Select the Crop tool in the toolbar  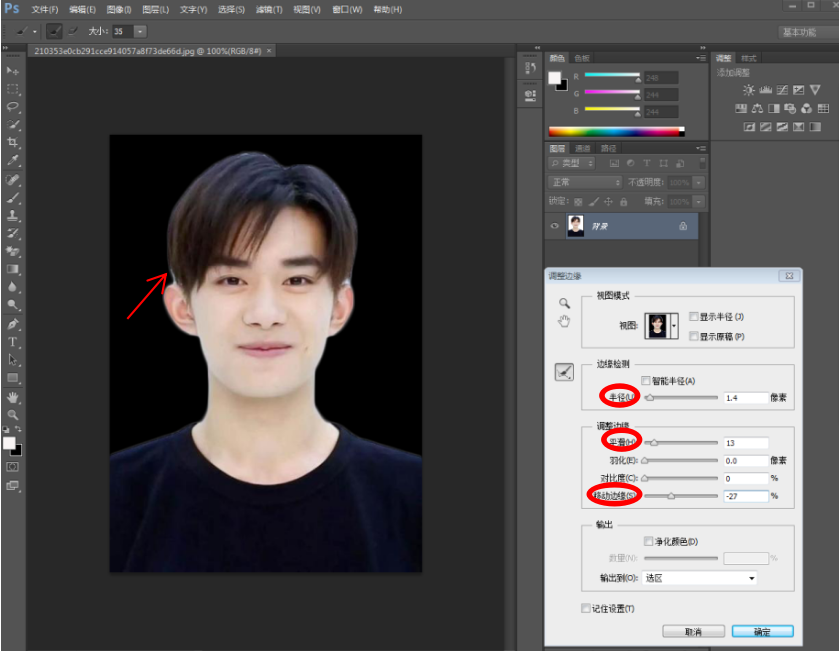tap(13, 139)
